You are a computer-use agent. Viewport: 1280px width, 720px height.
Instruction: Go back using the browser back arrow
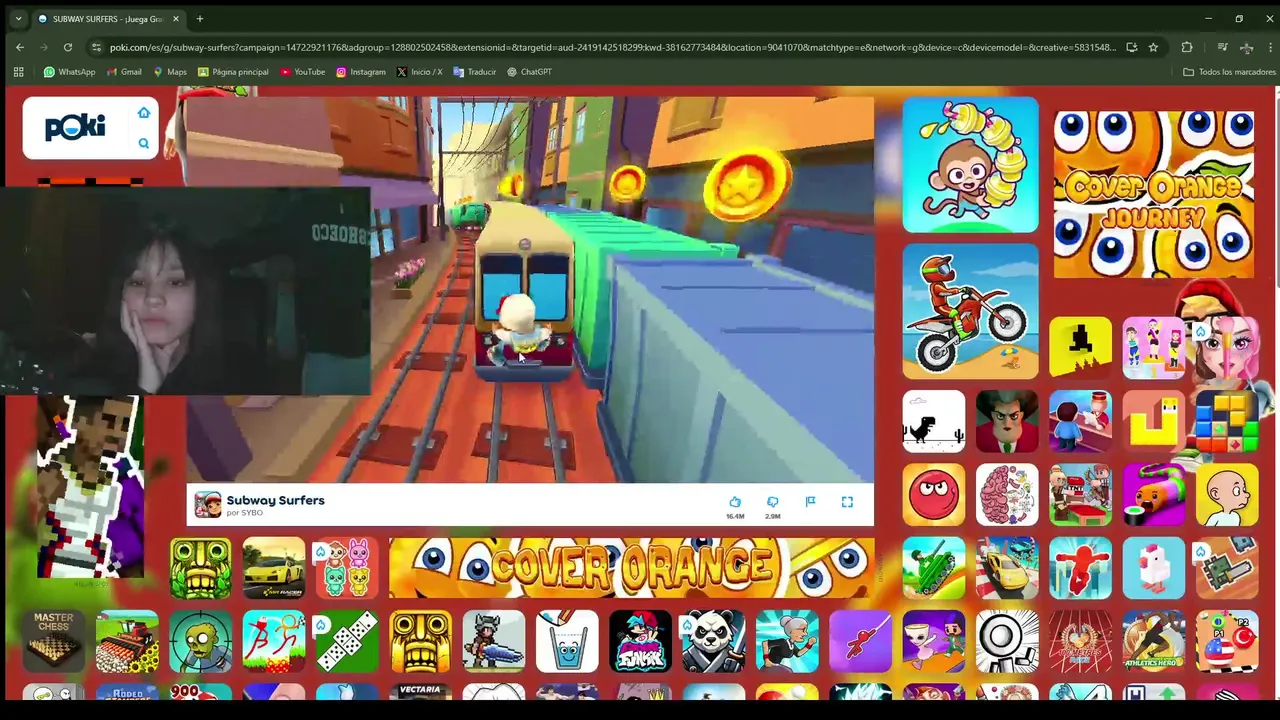pos(20,47)
